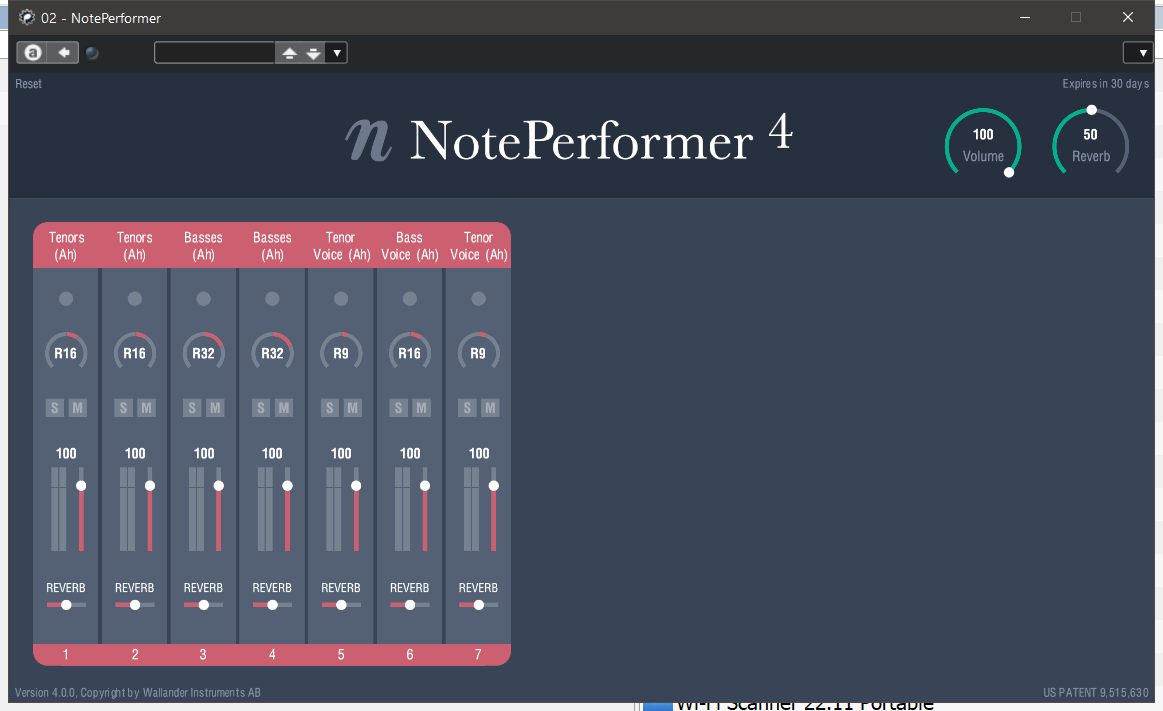This screenshot has height=711, width=1163.
Task: Click the back arrow toolbar button
Action: pyautogui.click(x=64, y=53)
